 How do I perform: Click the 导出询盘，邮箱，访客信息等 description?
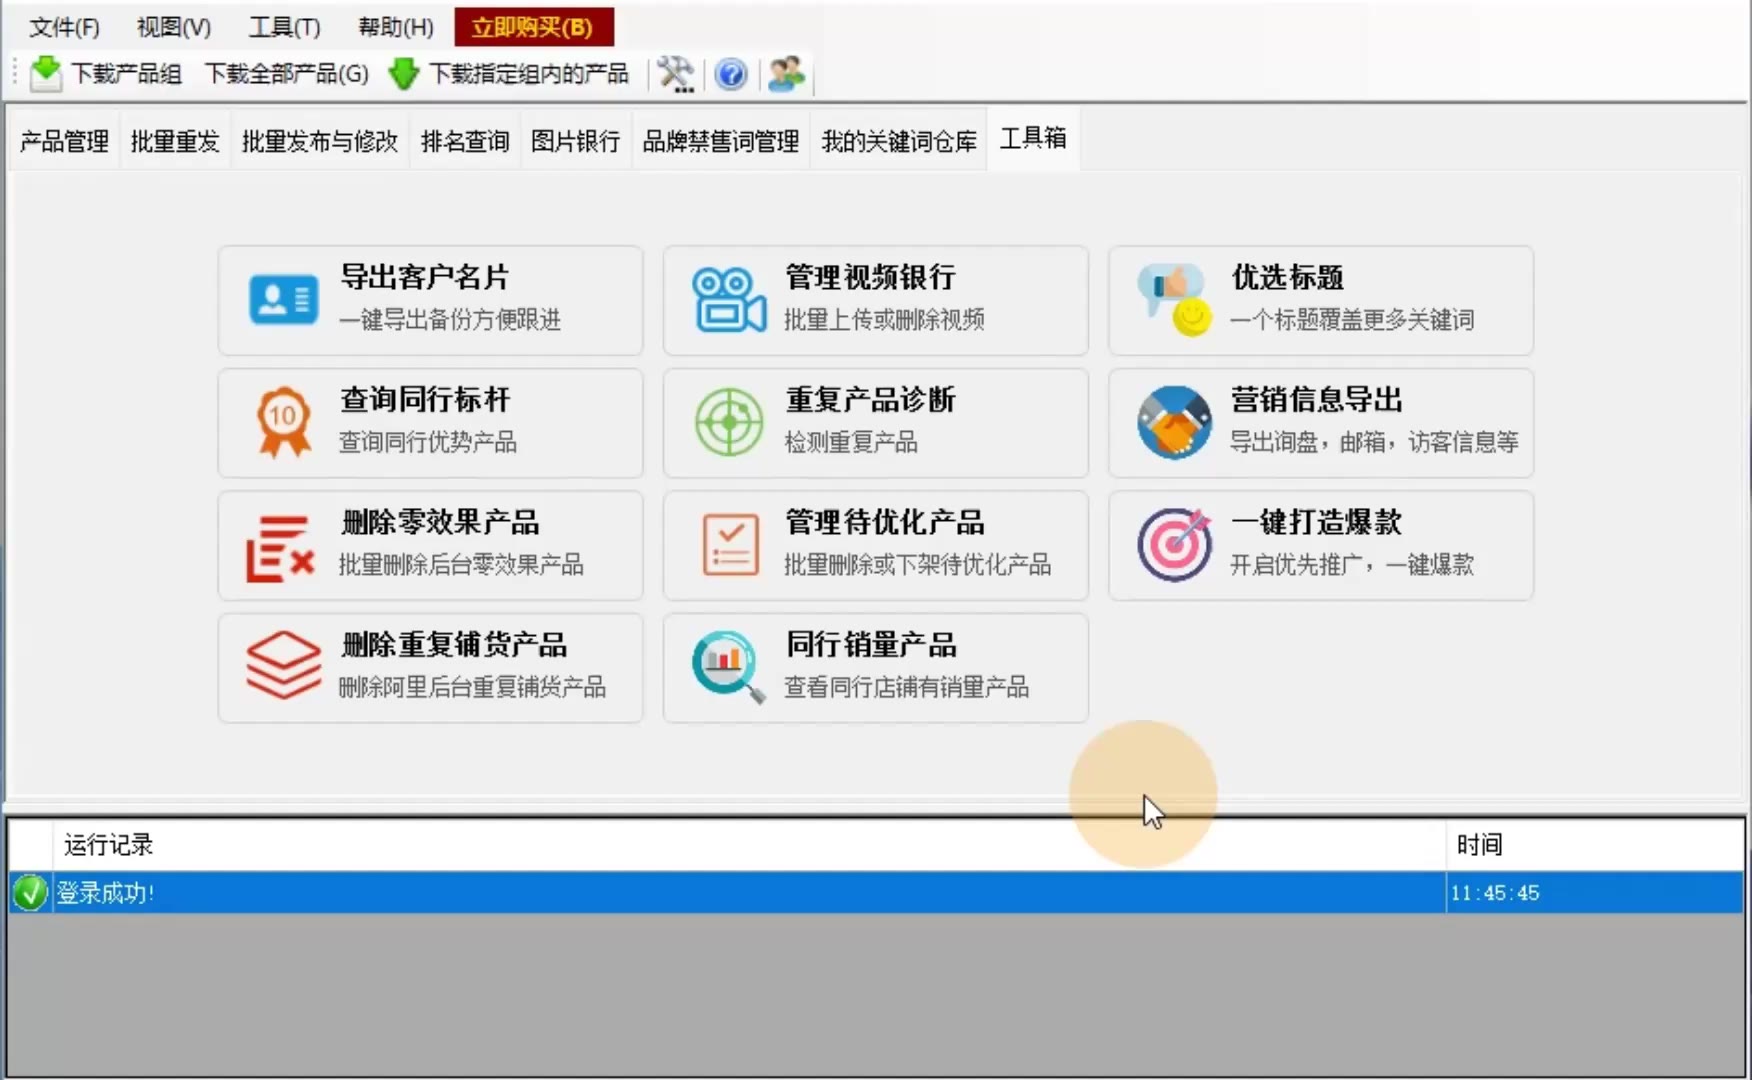click(1374, 441)
